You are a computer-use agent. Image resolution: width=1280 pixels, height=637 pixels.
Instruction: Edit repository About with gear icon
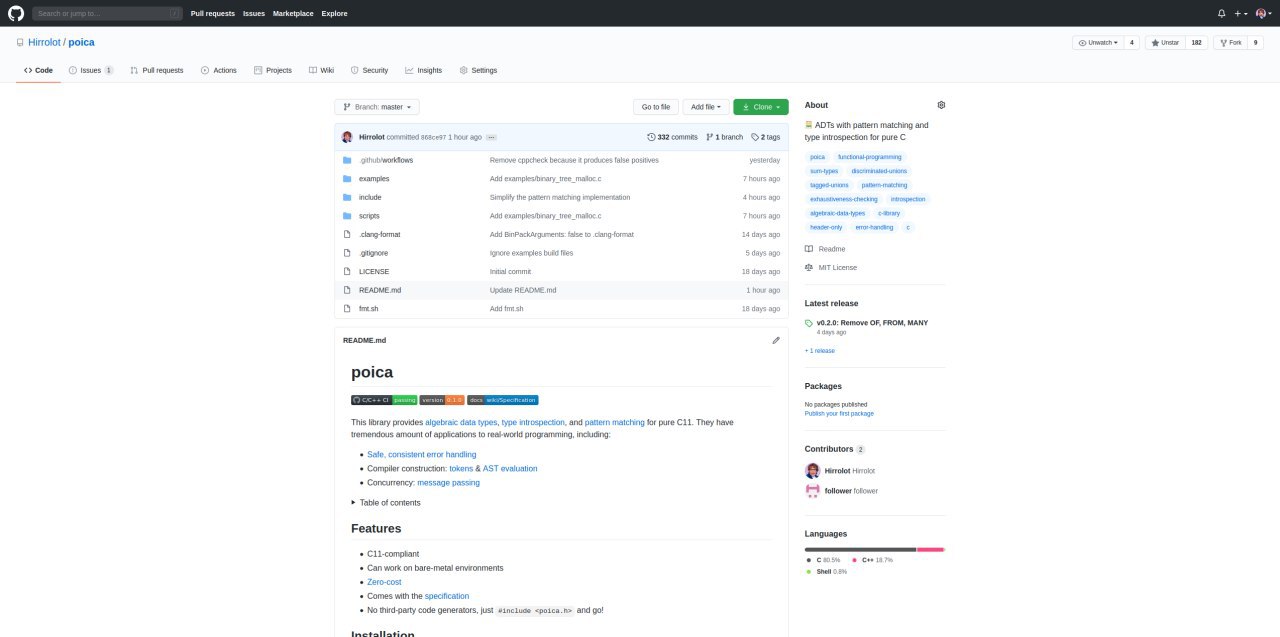coord(941,105)
